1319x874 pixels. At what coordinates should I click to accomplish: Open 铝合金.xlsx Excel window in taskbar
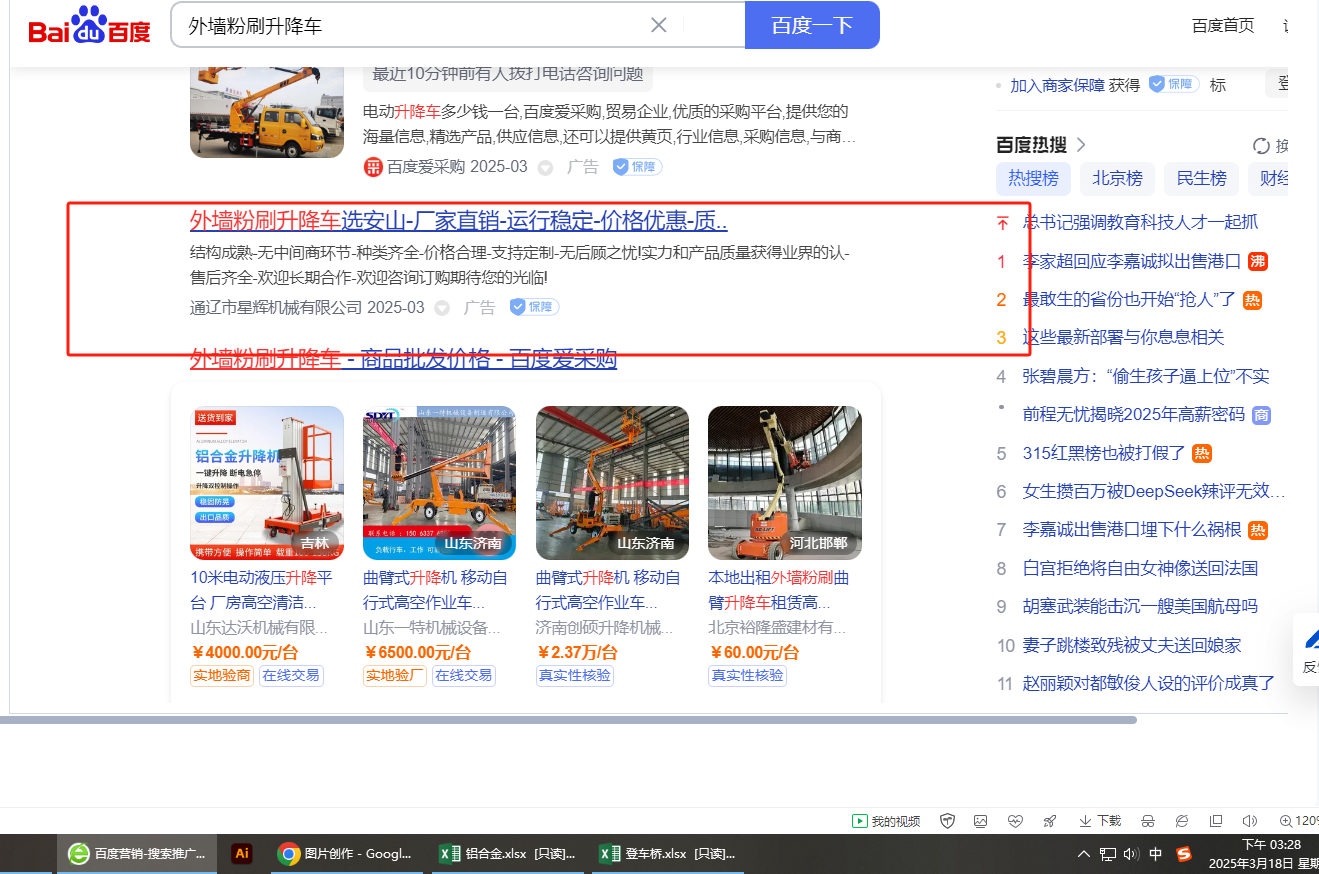[x=507, y=854]
